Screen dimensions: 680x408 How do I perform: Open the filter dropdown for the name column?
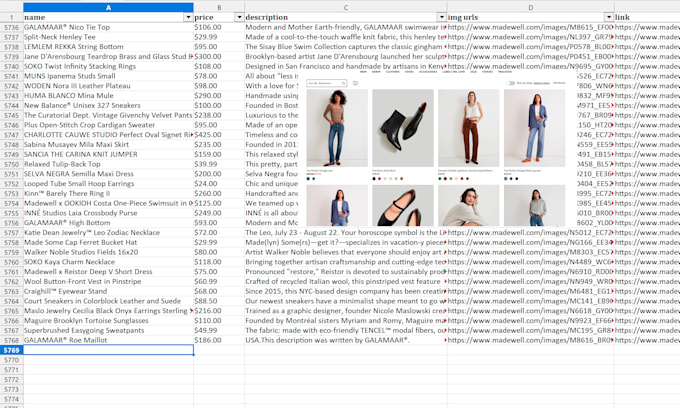[x=188, y=17]
